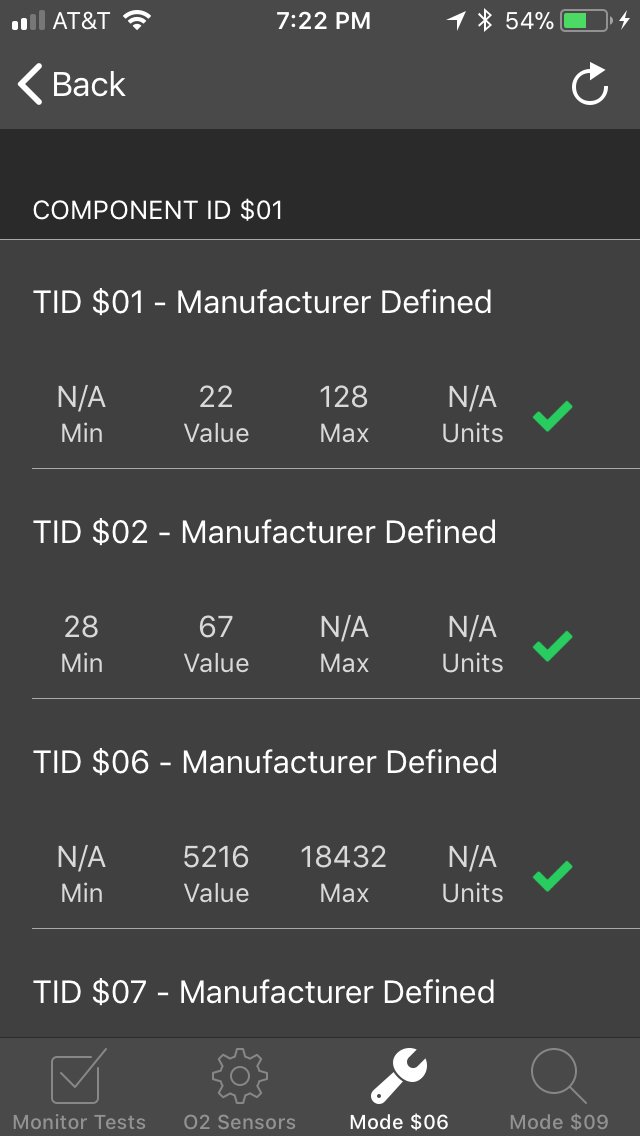Tap TID $06 max value 18432

(x=344, y=857)
